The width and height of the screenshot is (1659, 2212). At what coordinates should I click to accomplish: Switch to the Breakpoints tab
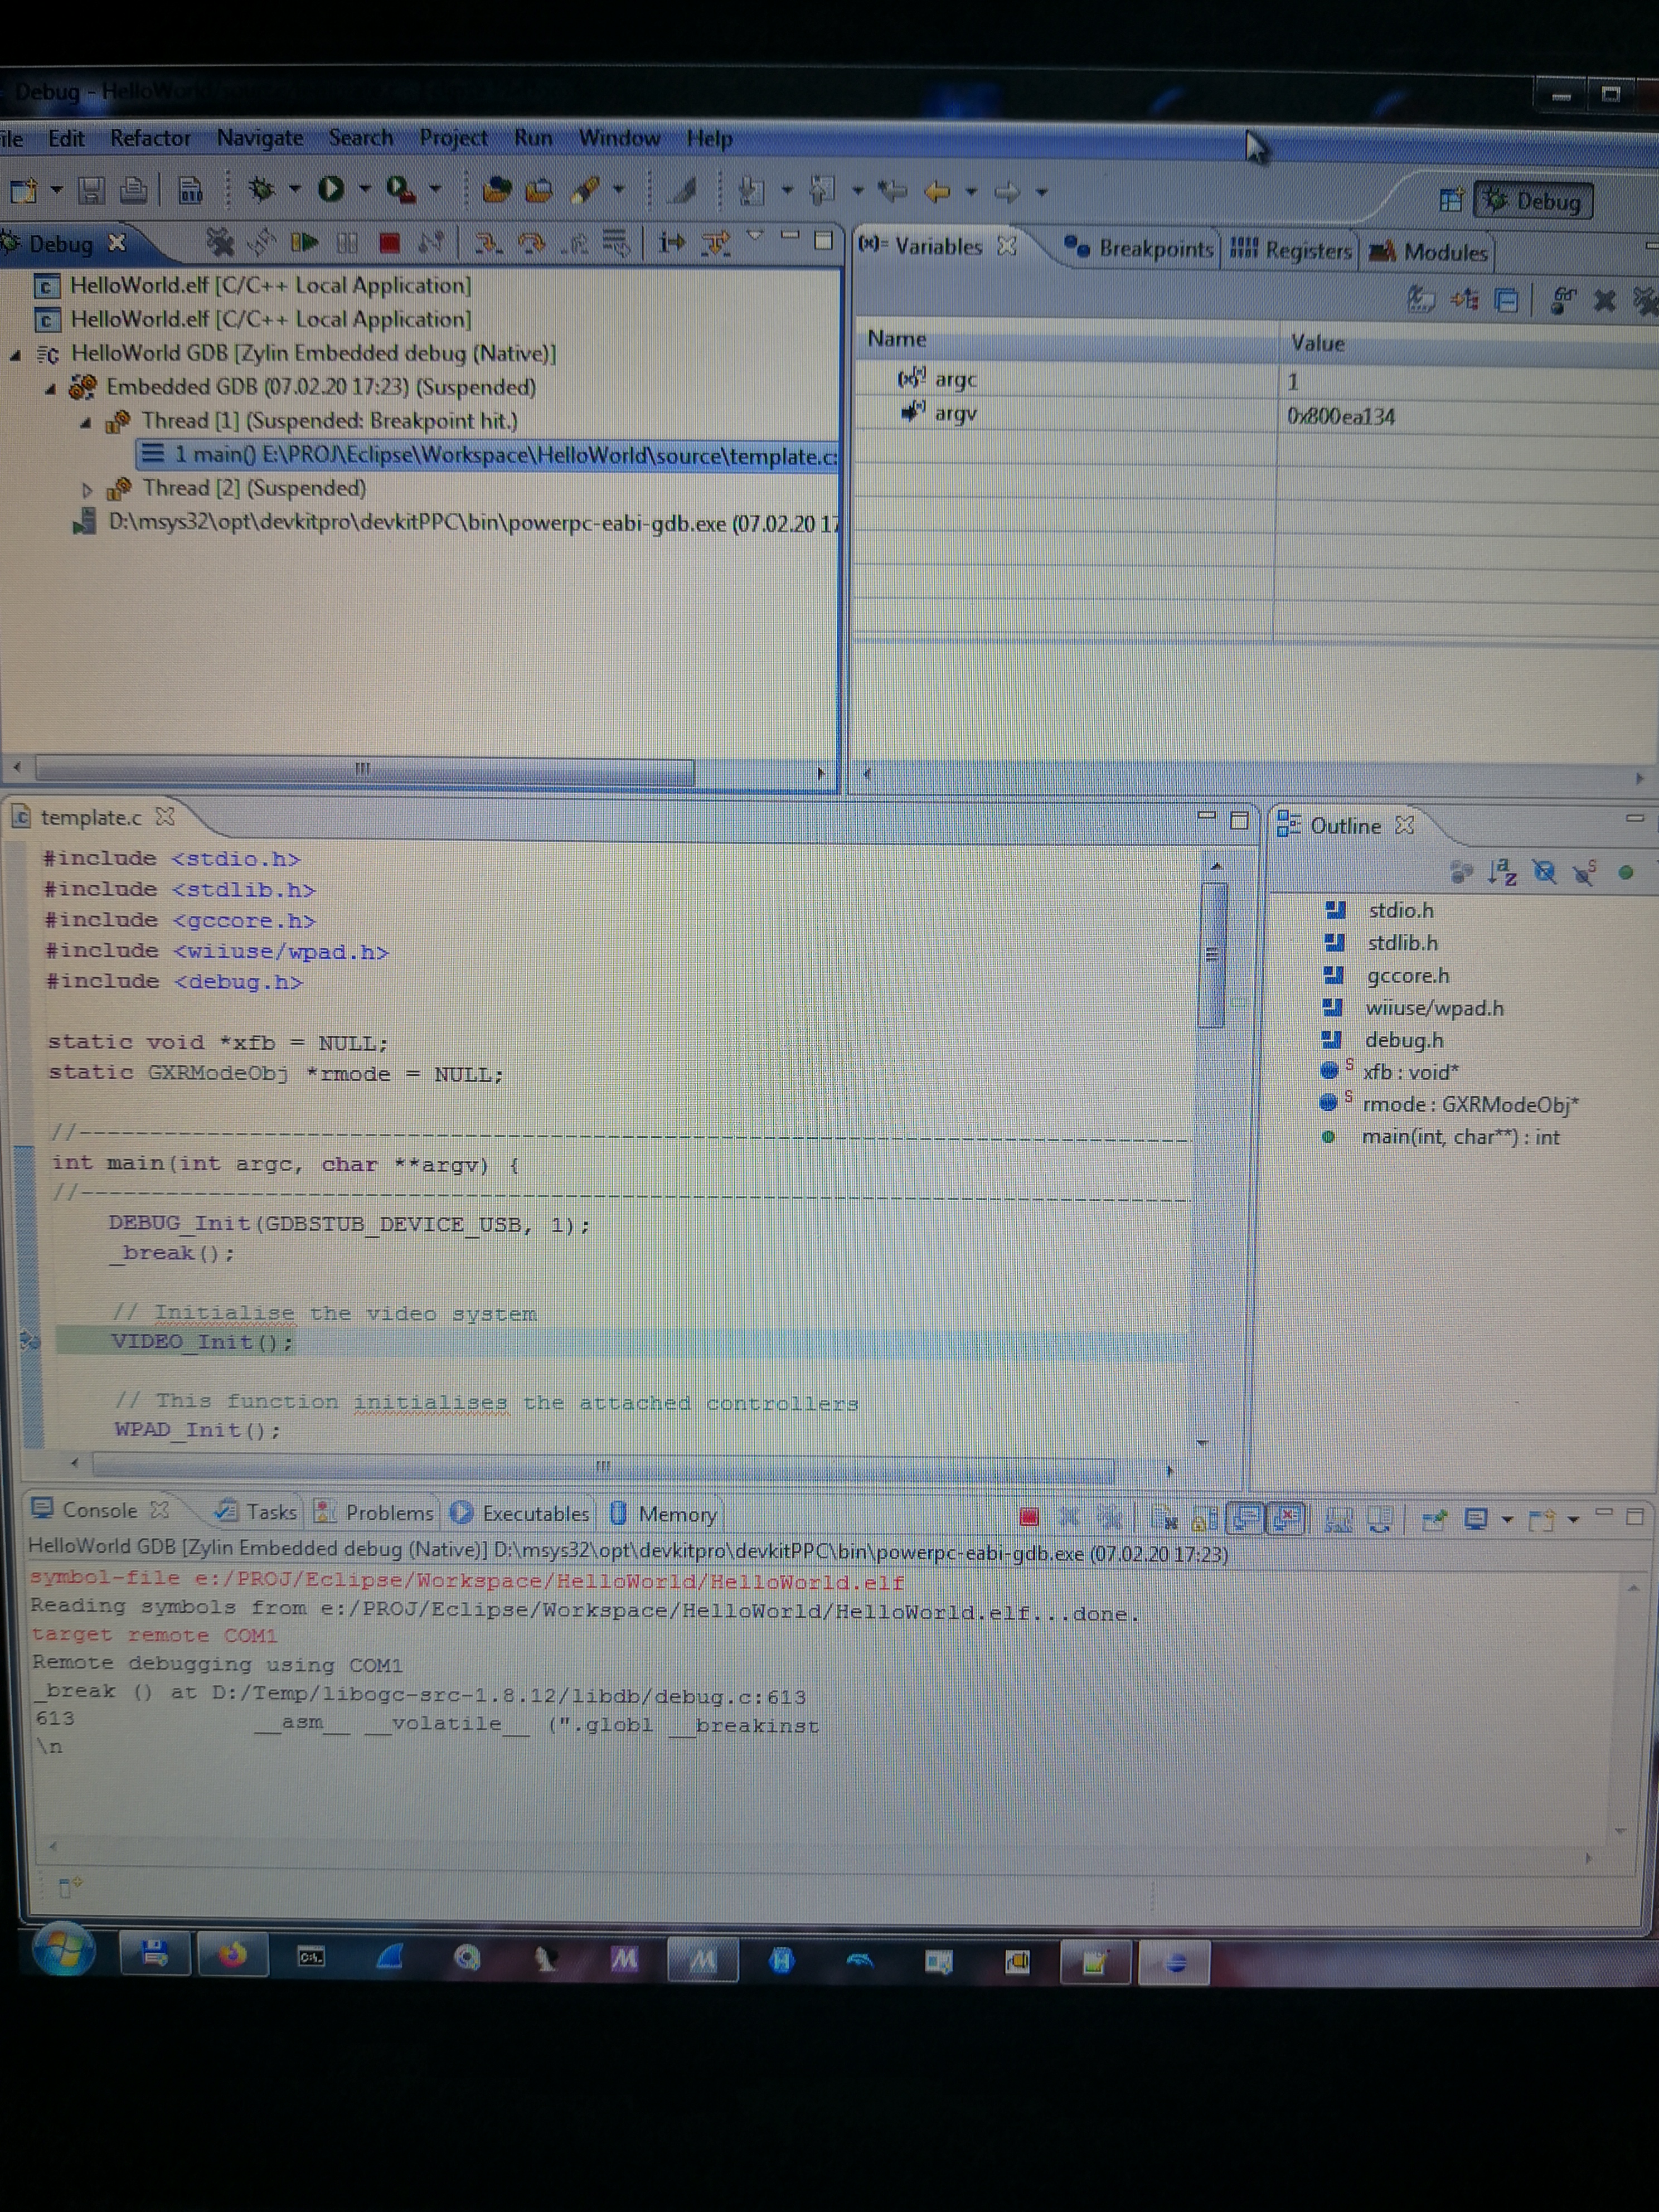tap(1139, 248)
